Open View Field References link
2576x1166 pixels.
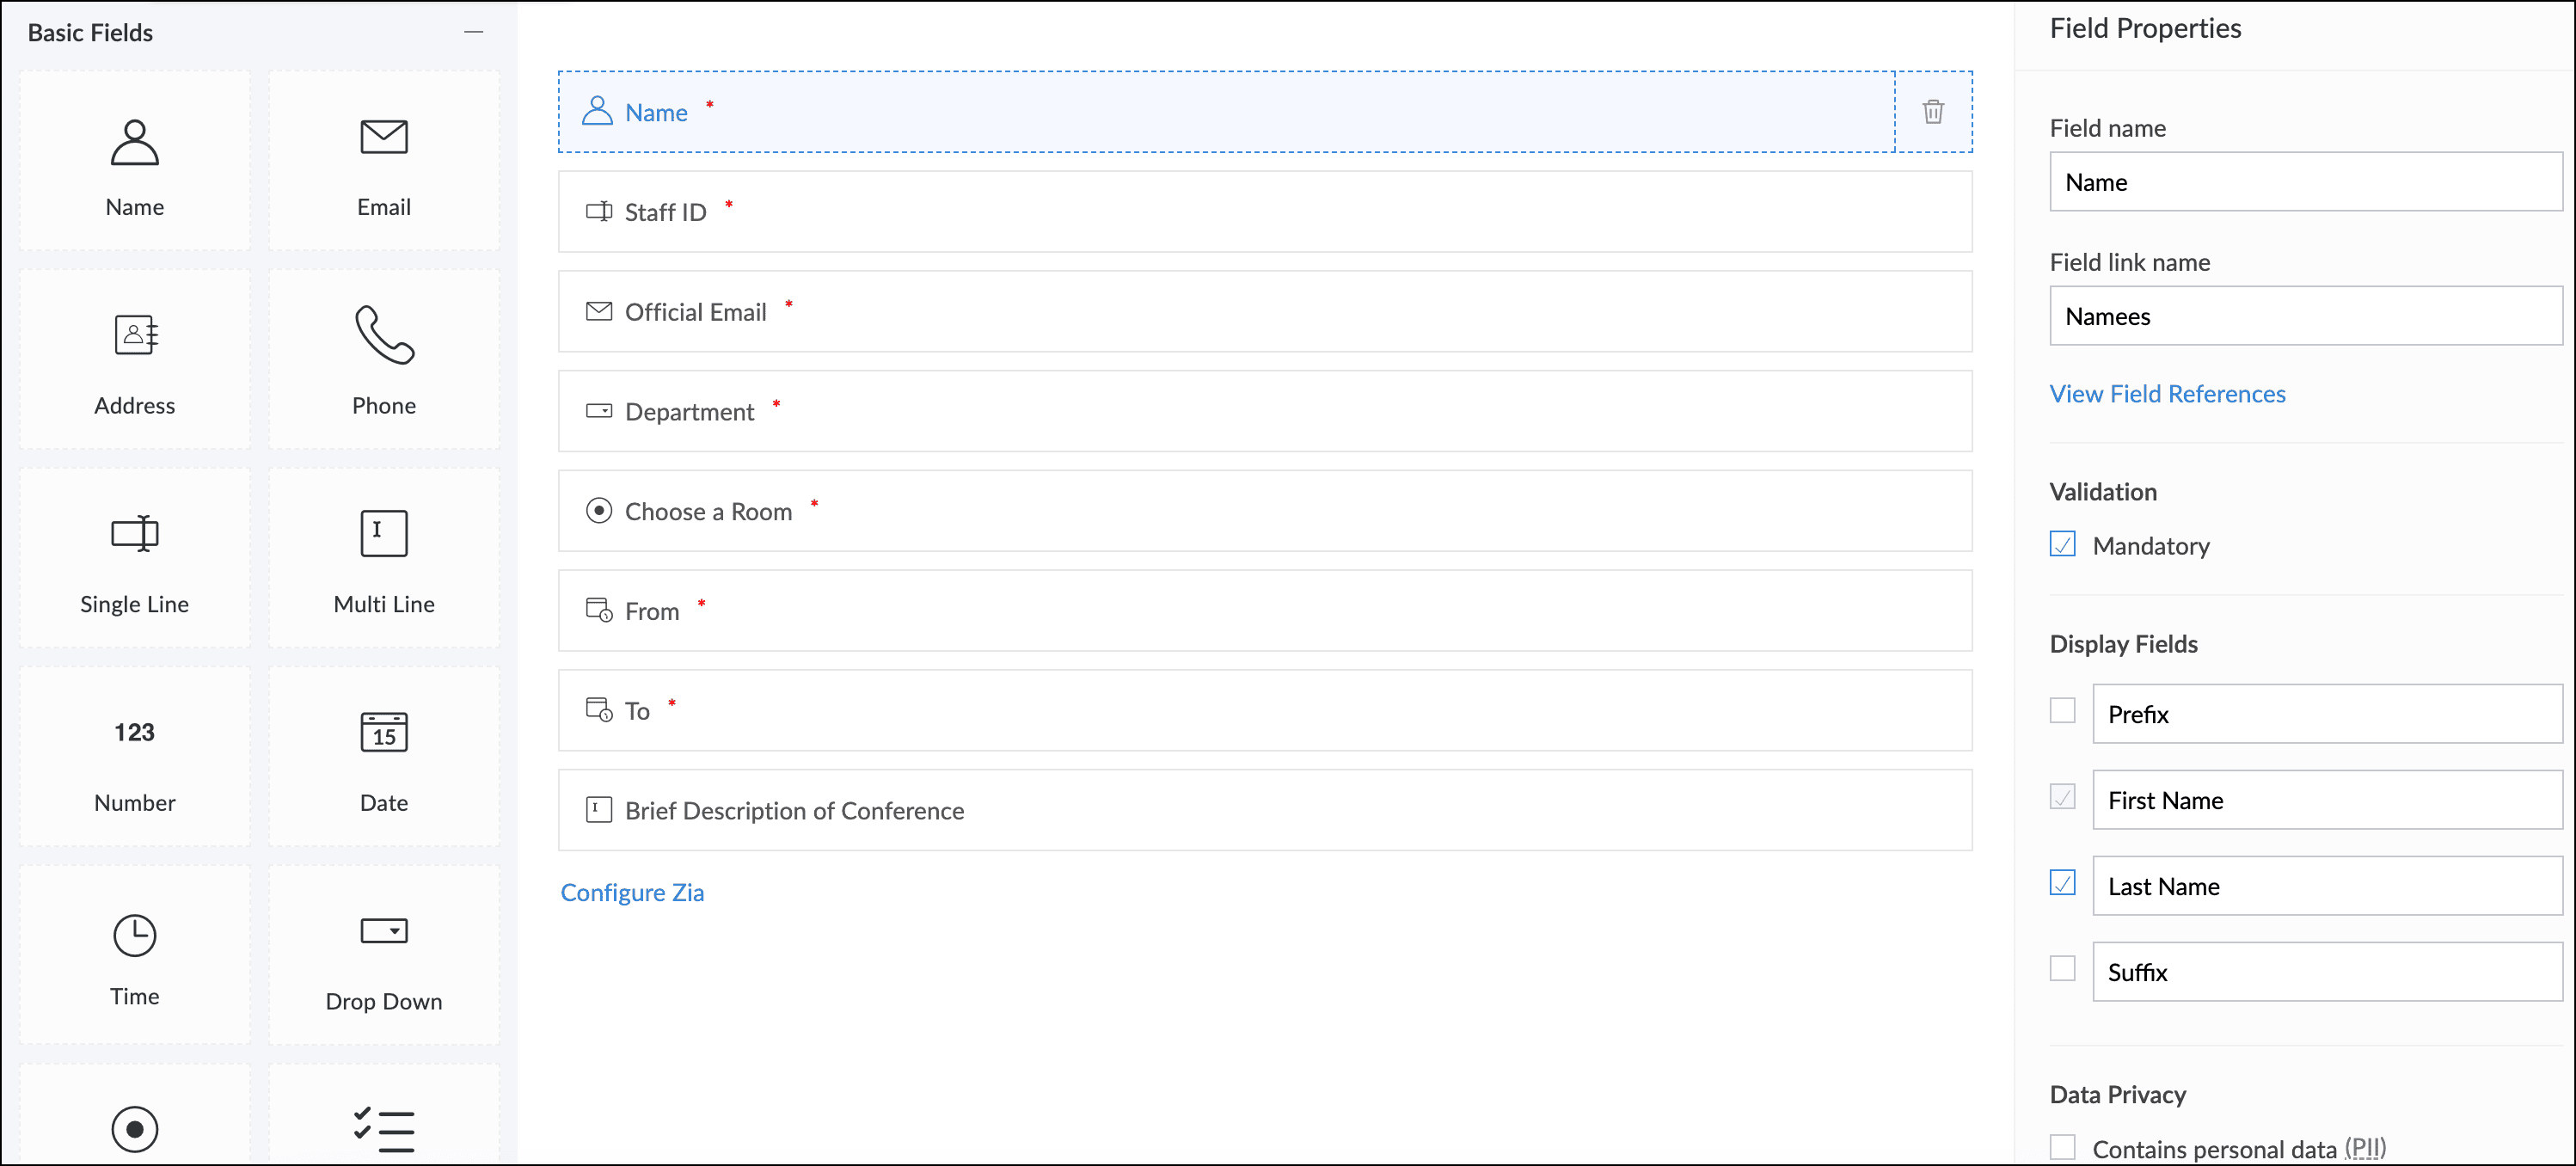click(x=2167, y=394)
